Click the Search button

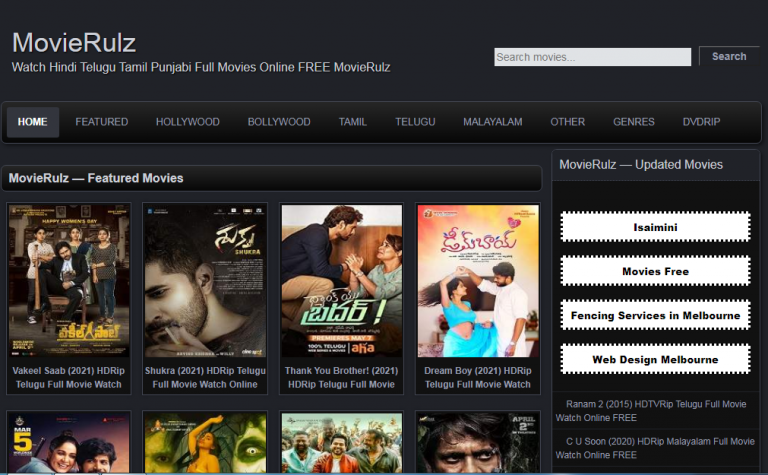click(729, 56)
